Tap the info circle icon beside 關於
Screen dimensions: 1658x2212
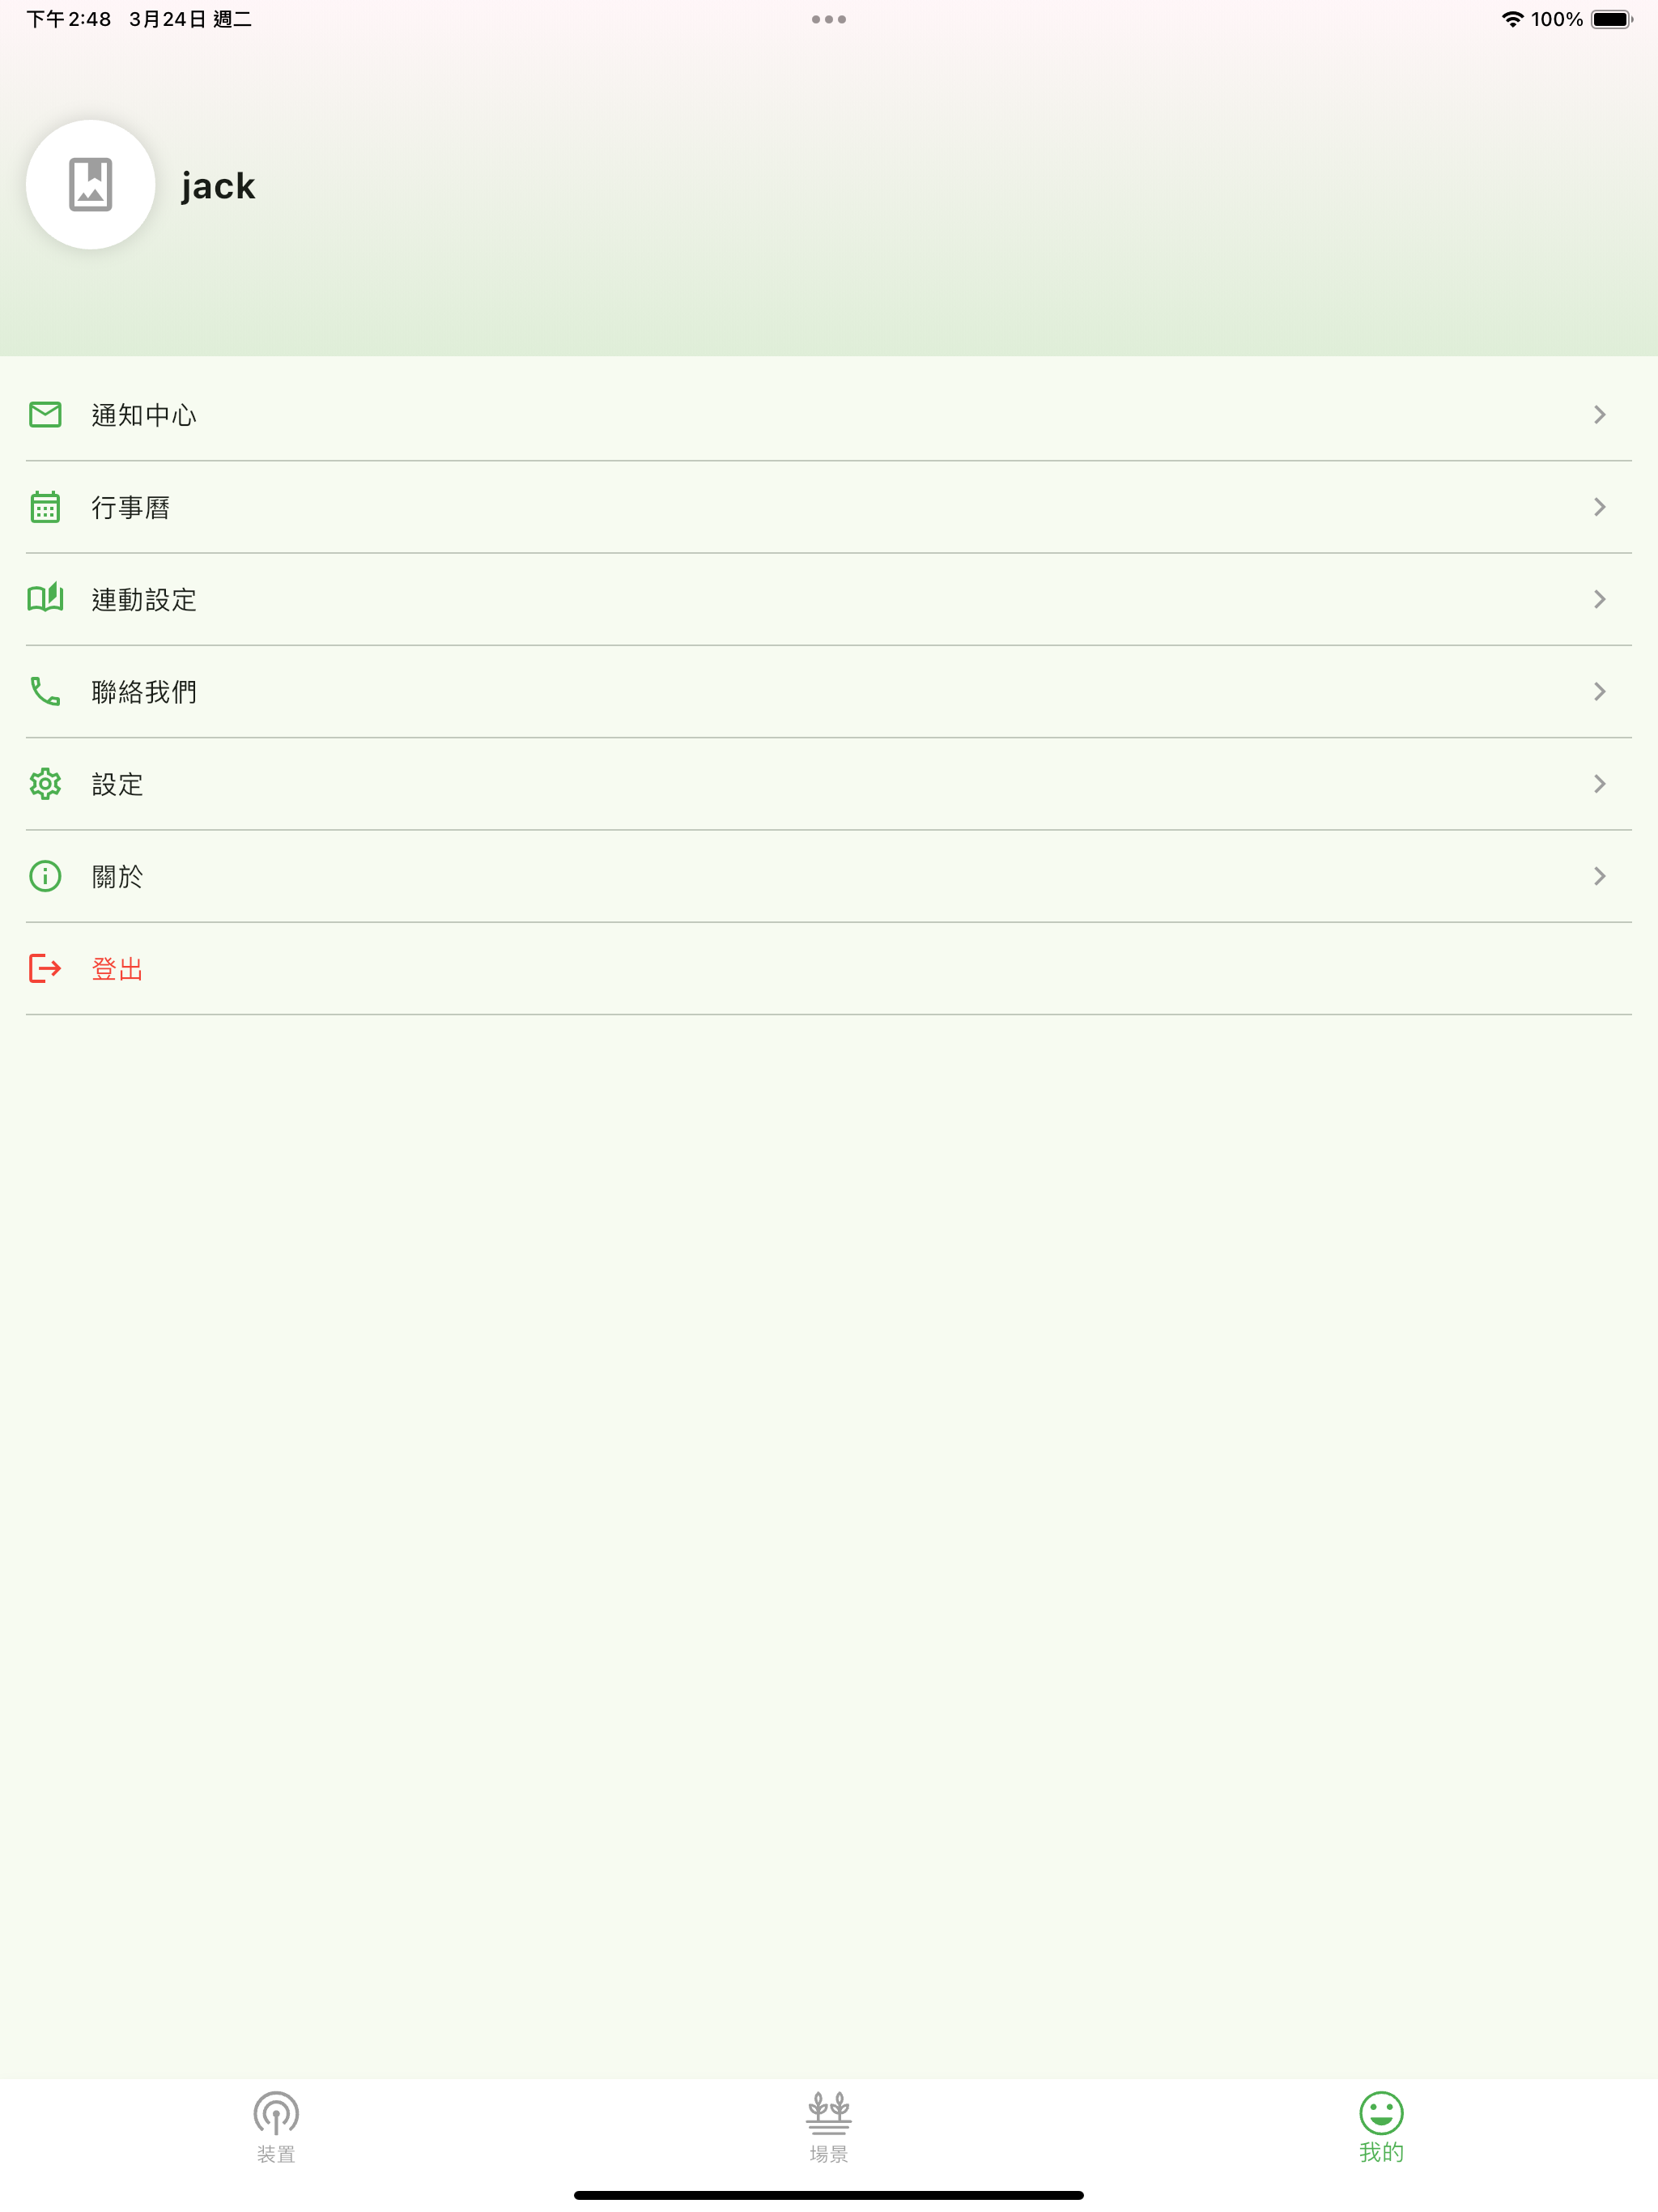(45, 876)
